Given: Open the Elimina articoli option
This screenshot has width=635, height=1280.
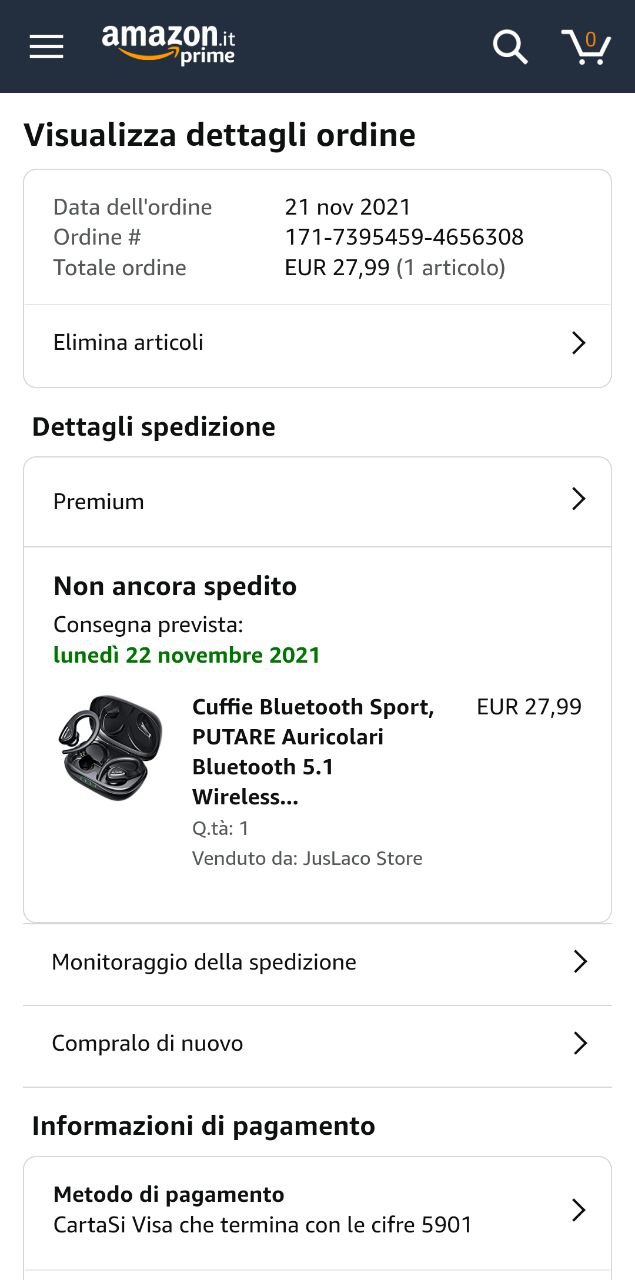Looking at the screenshot, I should (128, 343).
